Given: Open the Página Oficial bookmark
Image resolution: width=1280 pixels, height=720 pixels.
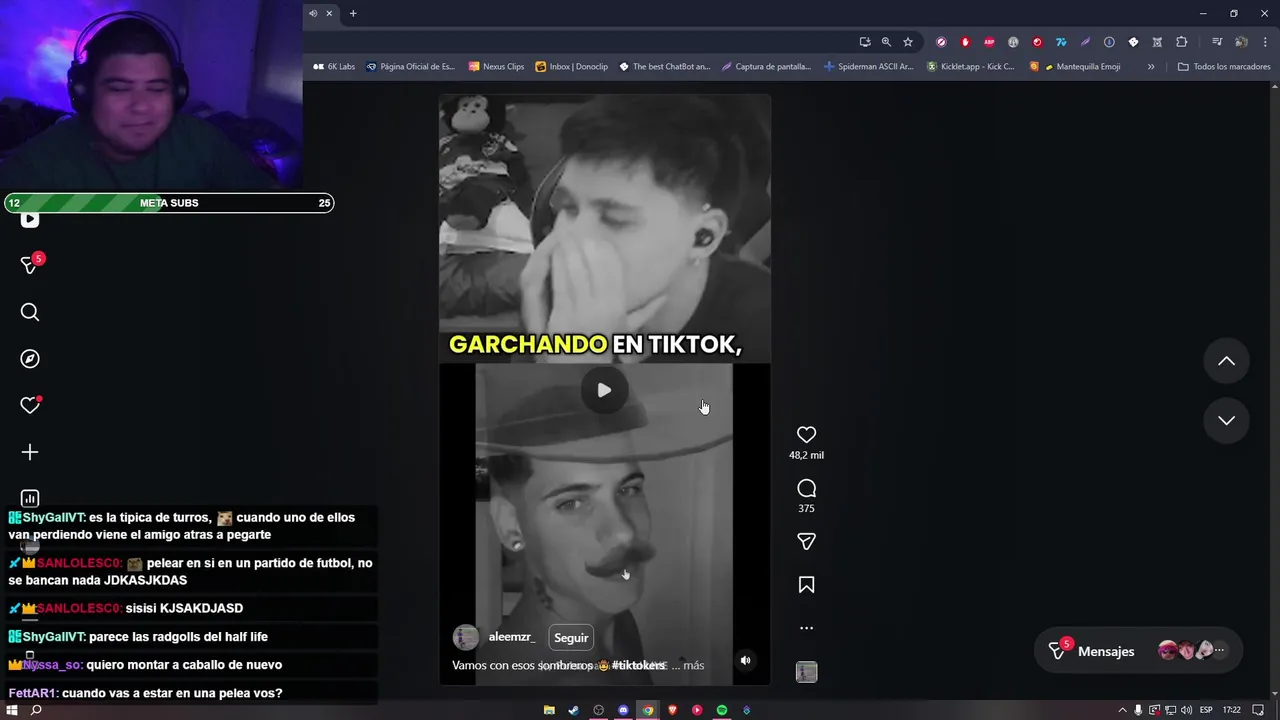Looking at the screenshot, I should pos(410,67).
